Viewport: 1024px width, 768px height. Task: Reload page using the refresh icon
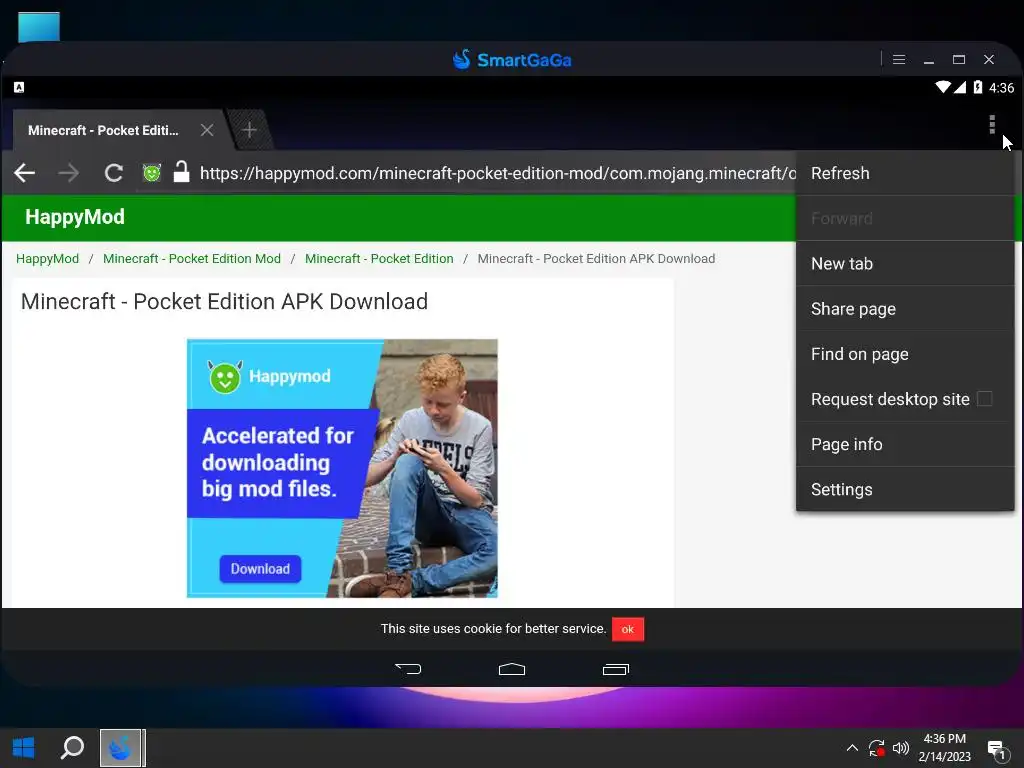114,173
